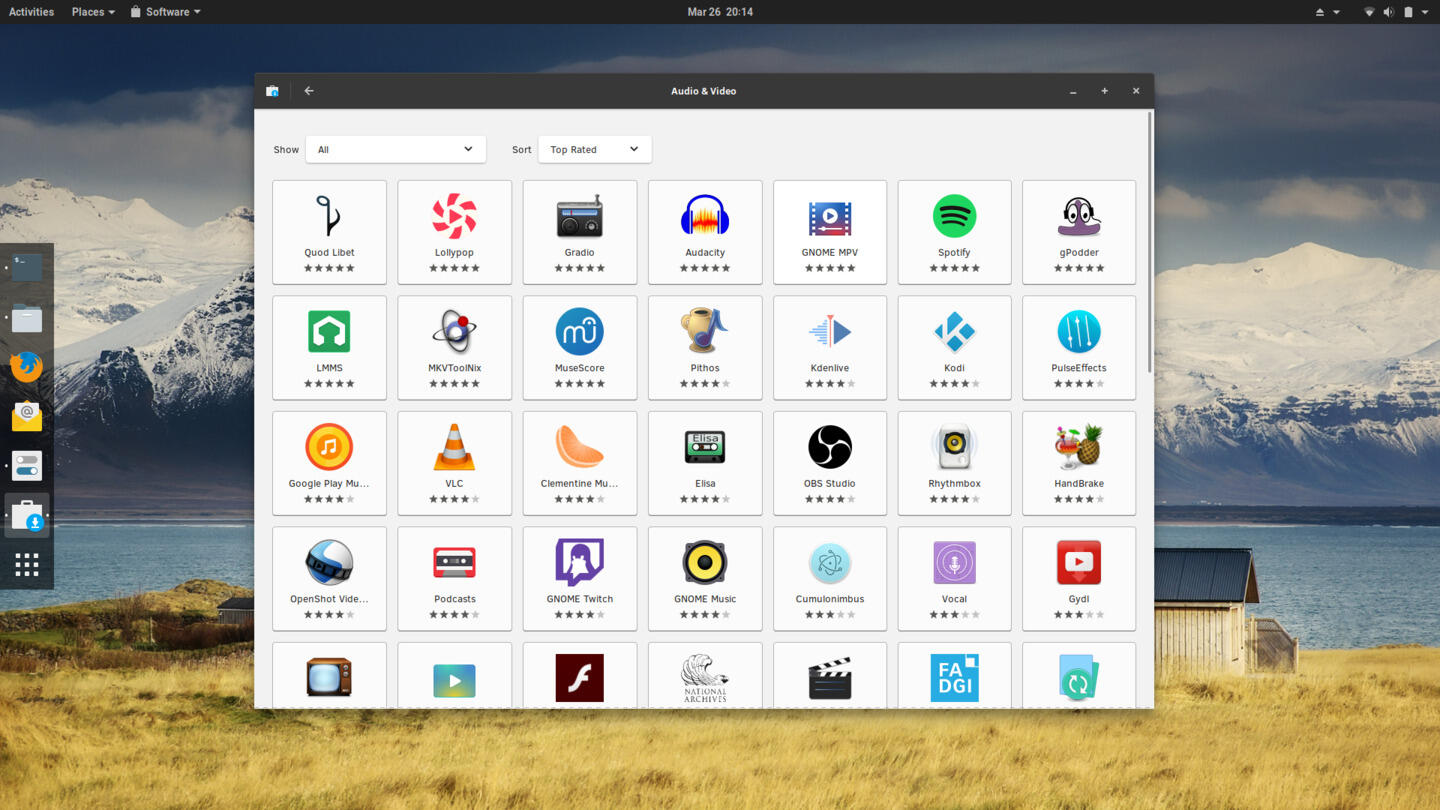Click the eject icon in top bar
This screenshot has height=810, width=1440.
[1320, 12]
